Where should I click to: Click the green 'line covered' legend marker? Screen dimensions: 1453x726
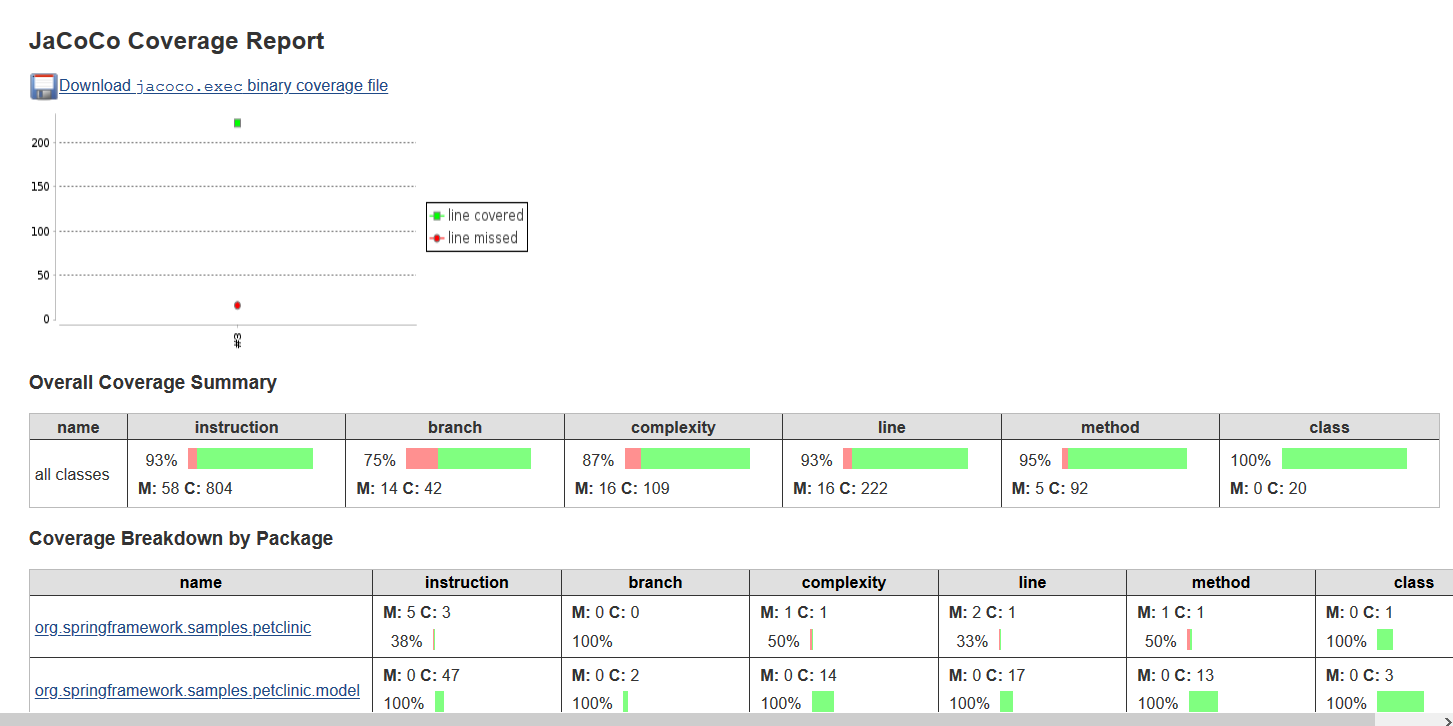click(439, 215)
